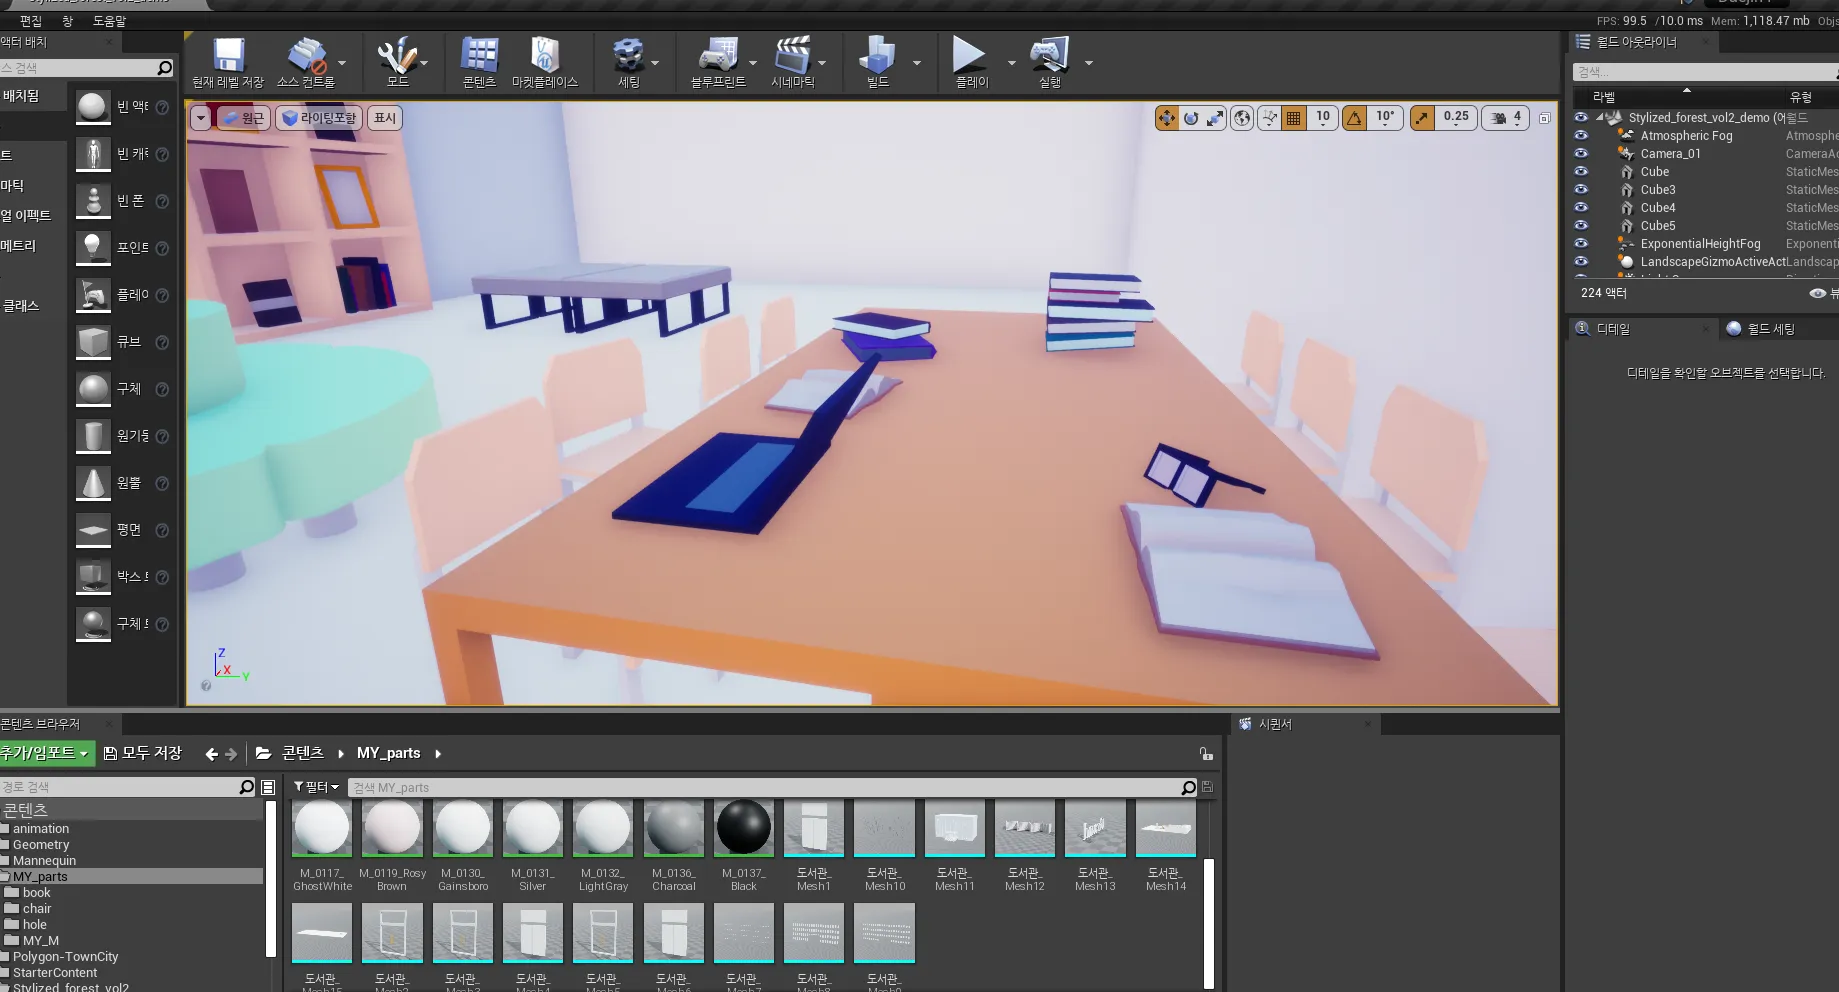Click the Save Current Level toolbar icon
Viewport: 1839px width, 992px height.
click(228, 56)
